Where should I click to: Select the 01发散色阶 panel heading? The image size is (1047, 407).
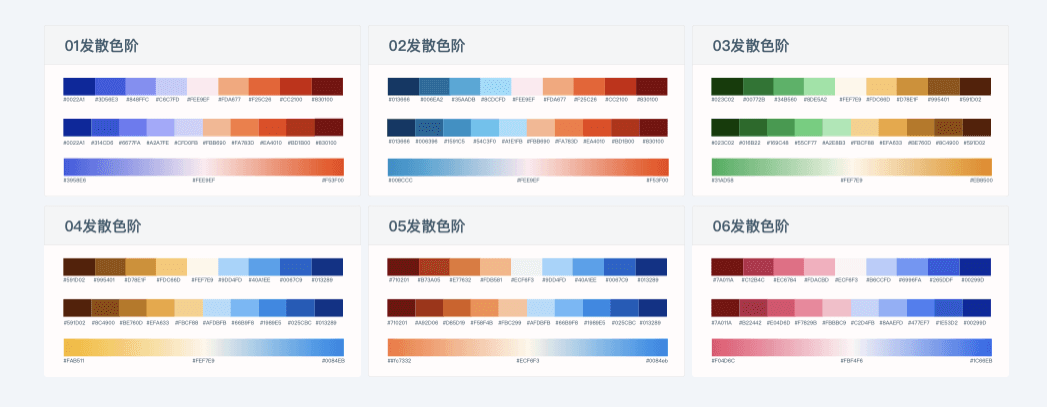click(x=101, y=46)
